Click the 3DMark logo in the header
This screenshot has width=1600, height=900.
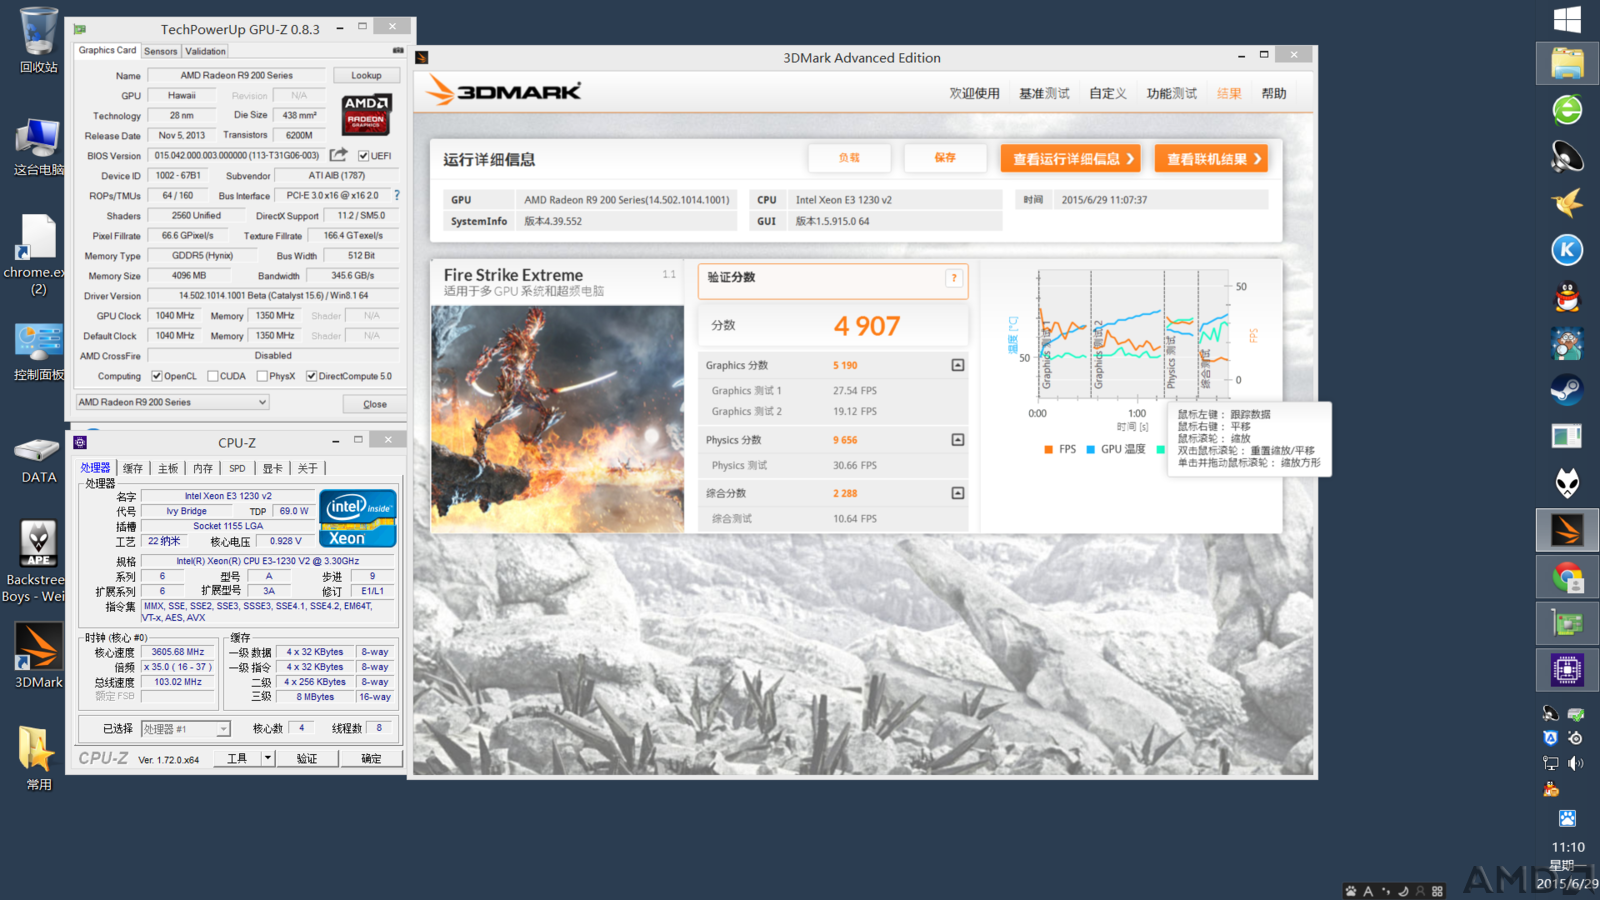click(504, 91)
